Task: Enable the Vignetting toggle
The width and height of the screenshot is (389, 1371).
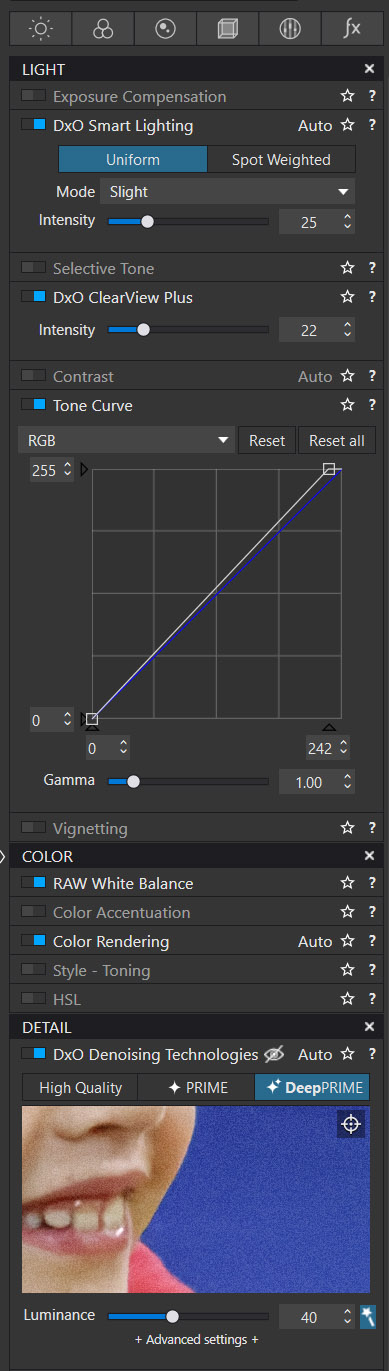Action: [x=34, y=828]
